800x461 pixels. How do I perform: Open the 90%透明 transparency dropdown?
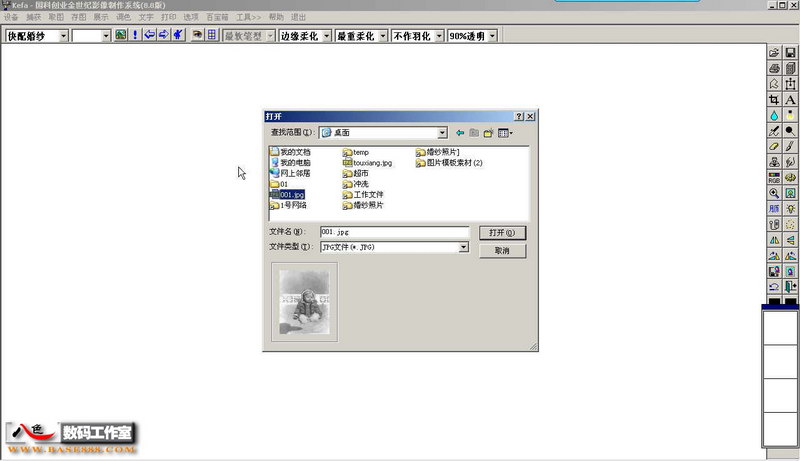pos(492,36)
